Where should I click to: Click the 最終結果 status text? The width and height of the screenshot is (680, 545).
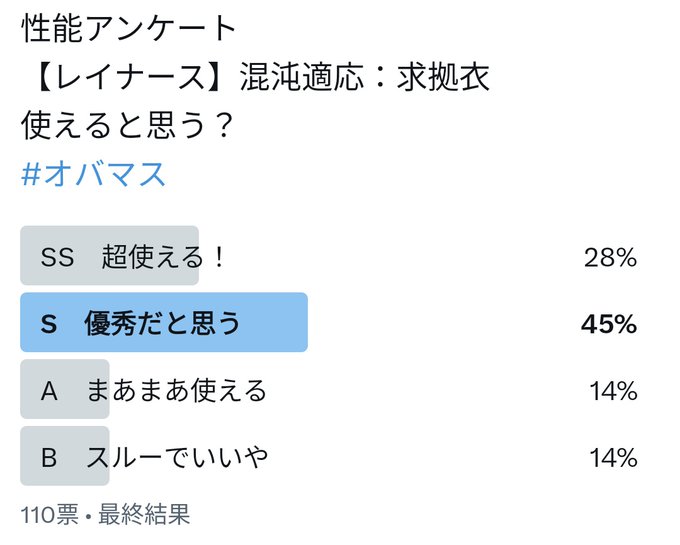144,515
